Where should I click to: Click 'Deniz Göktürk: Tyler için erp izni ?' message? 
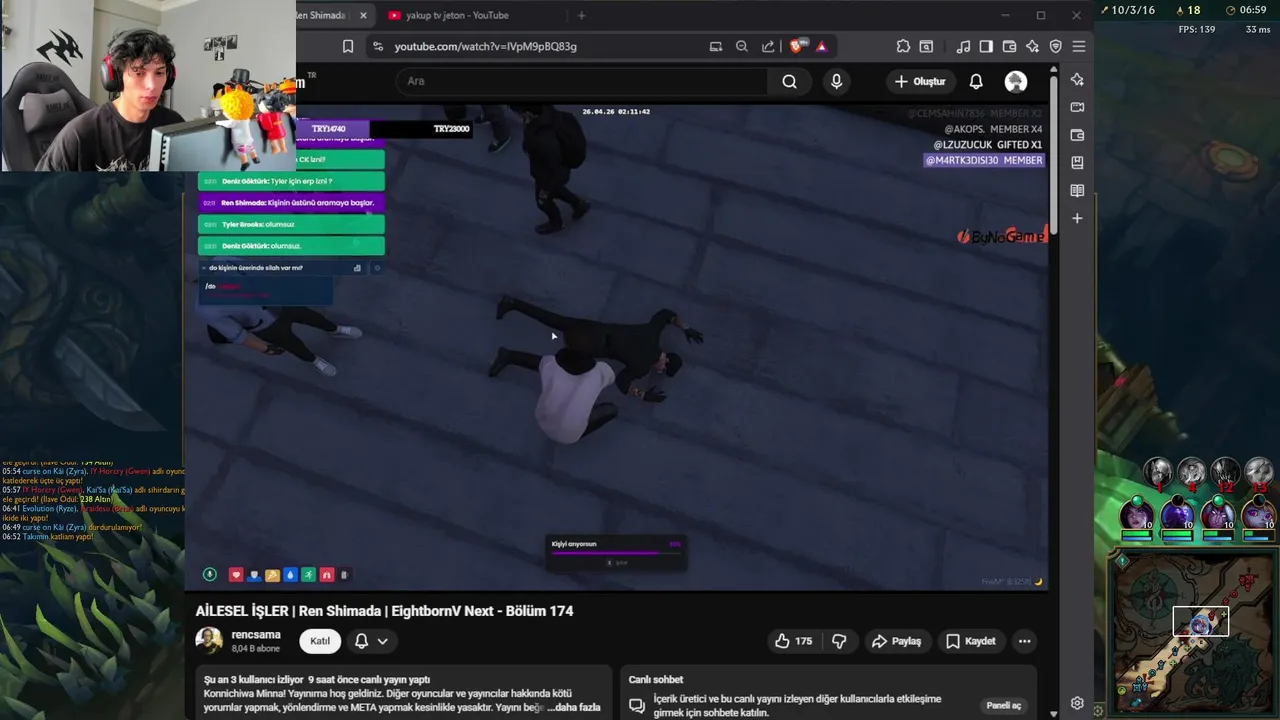291,181
